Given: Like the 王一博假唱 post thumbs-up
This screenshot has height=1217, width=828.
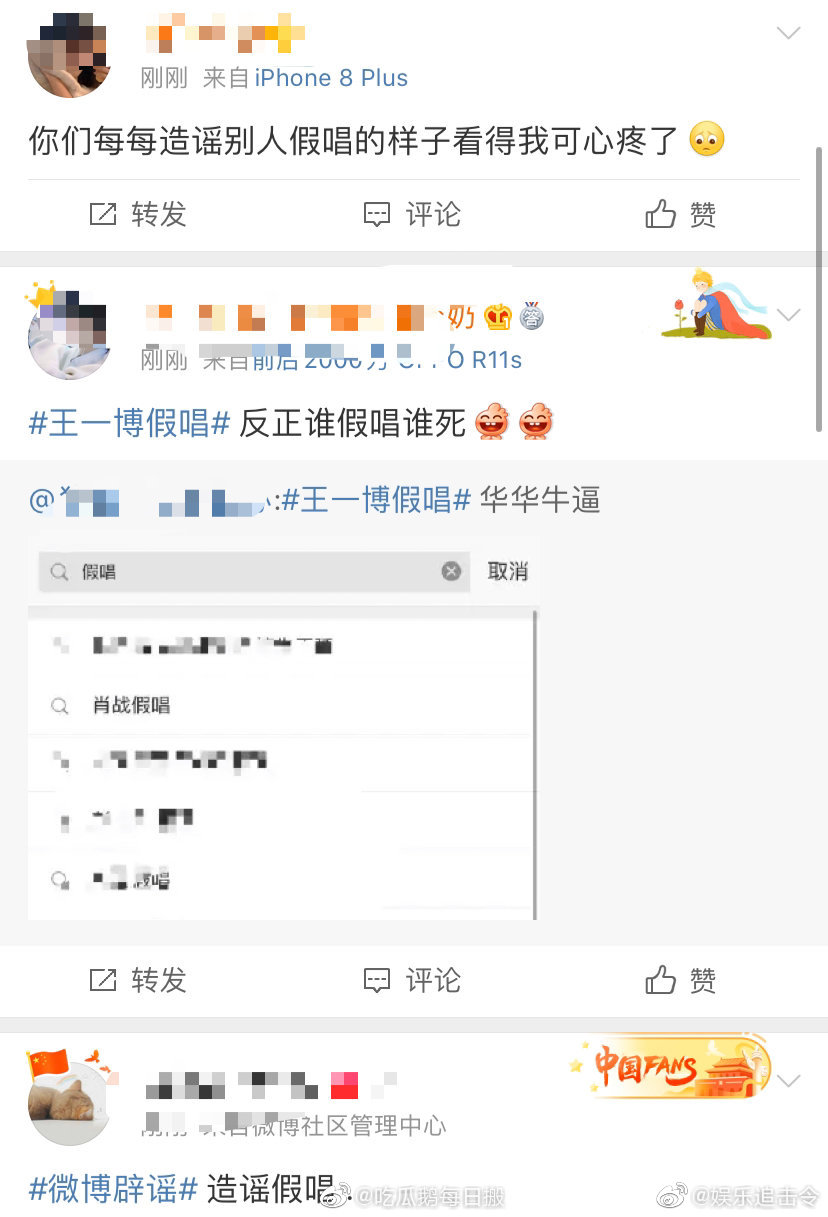Looking at the screenshot, I should pyautogui.click(x=660, y=979).
